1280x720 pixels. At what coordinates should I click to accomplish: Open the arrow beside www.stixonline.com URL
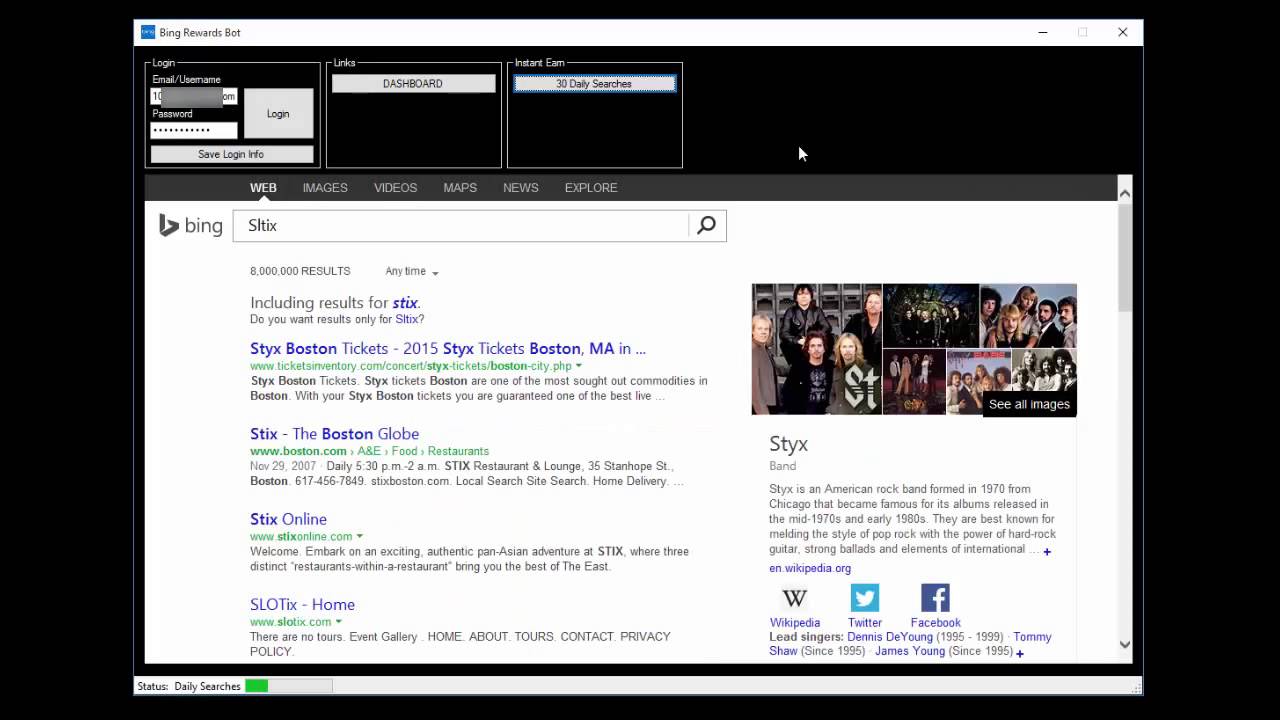pyautogui.click(x=359, y=537)
